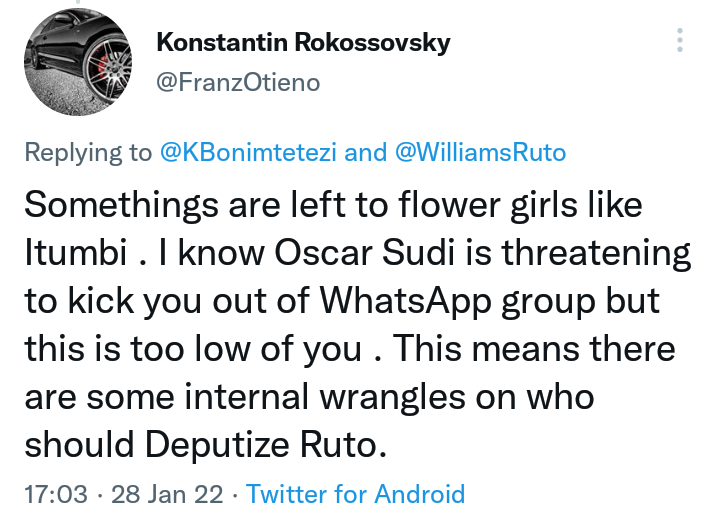
Task: Click the word 'threatening' in the tweet
Action: [596, 253]
